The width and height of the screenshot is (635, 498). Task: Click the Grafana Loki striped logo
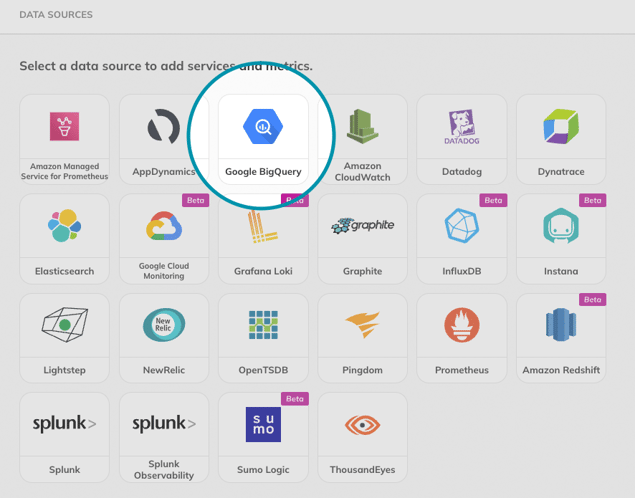(263, 226)
